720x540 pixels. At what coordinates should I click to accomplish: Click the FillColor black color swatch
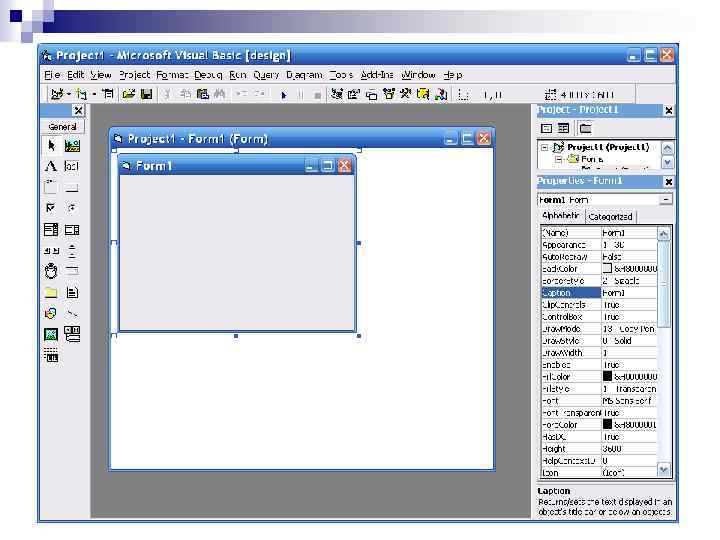(x=607, y=376)
